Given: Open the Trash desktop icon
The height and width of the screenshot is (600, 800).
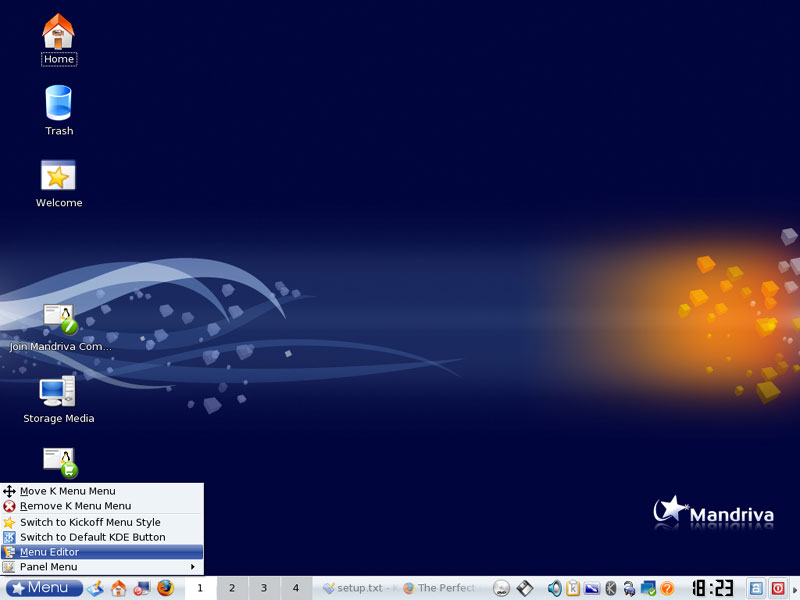Looking at the screenshot, I should [x=59, y=110].
